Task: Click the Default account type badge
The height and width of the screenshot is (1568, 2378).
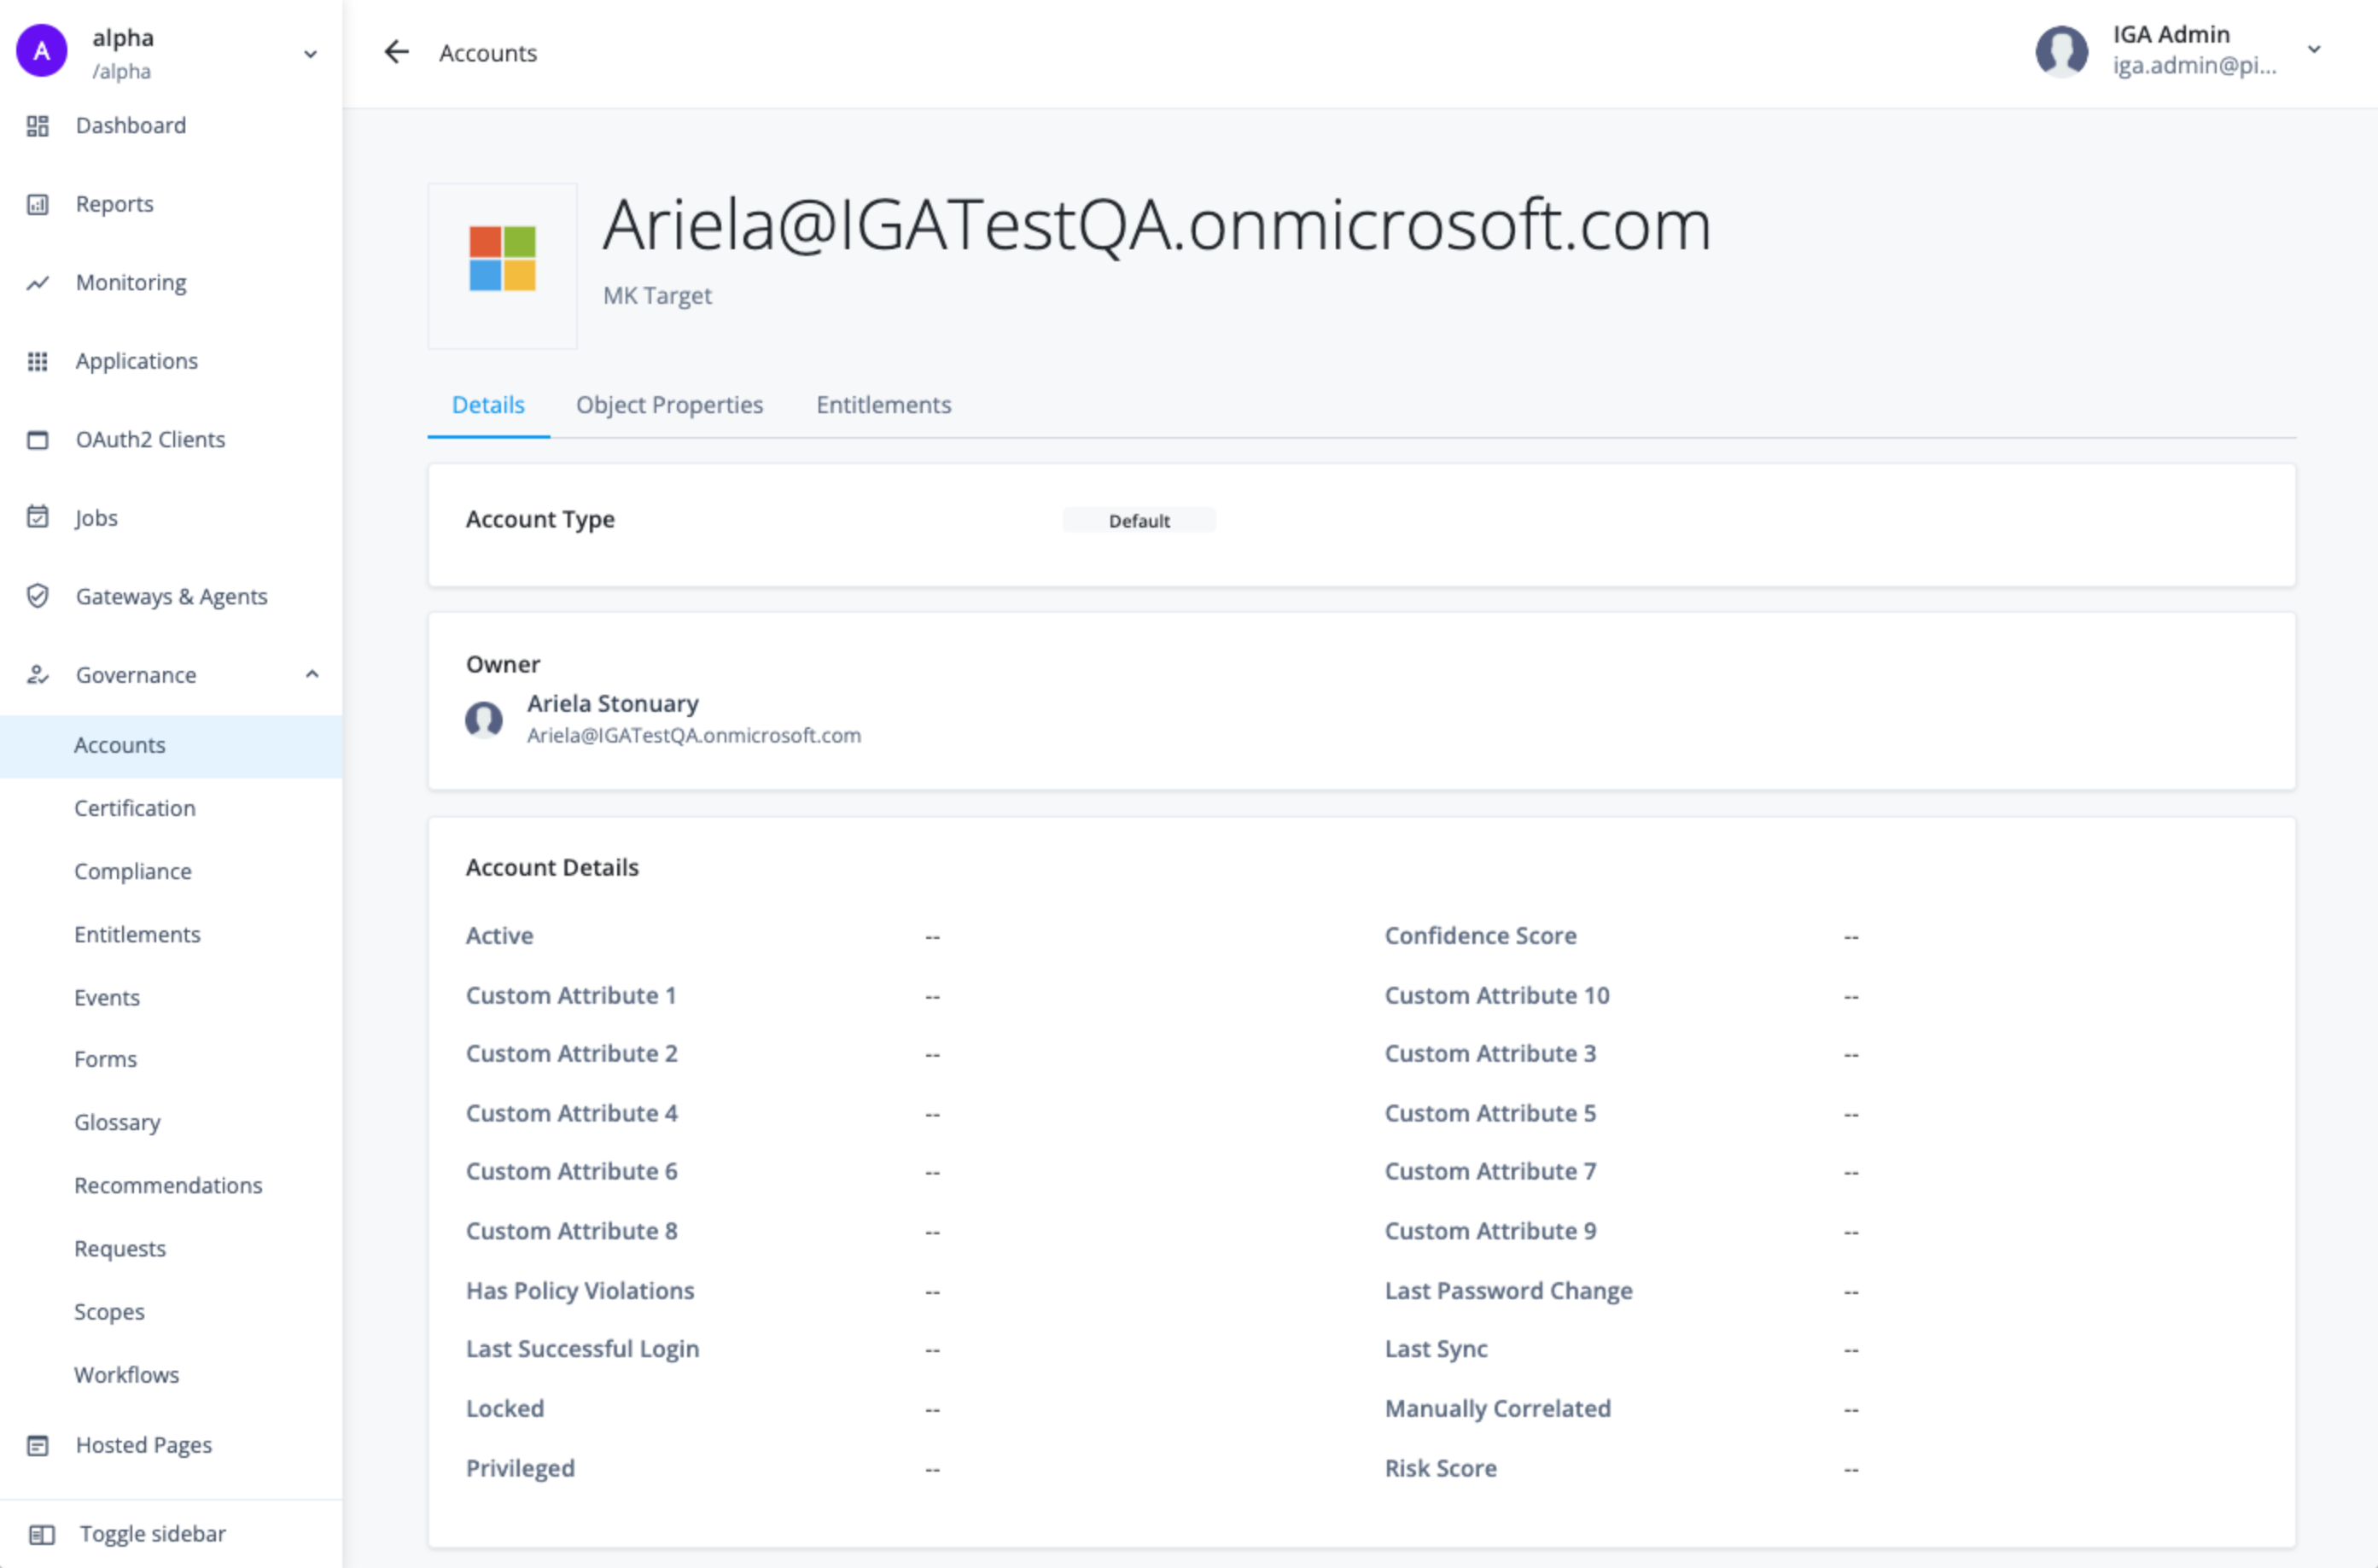Action: coord(1139,520)
